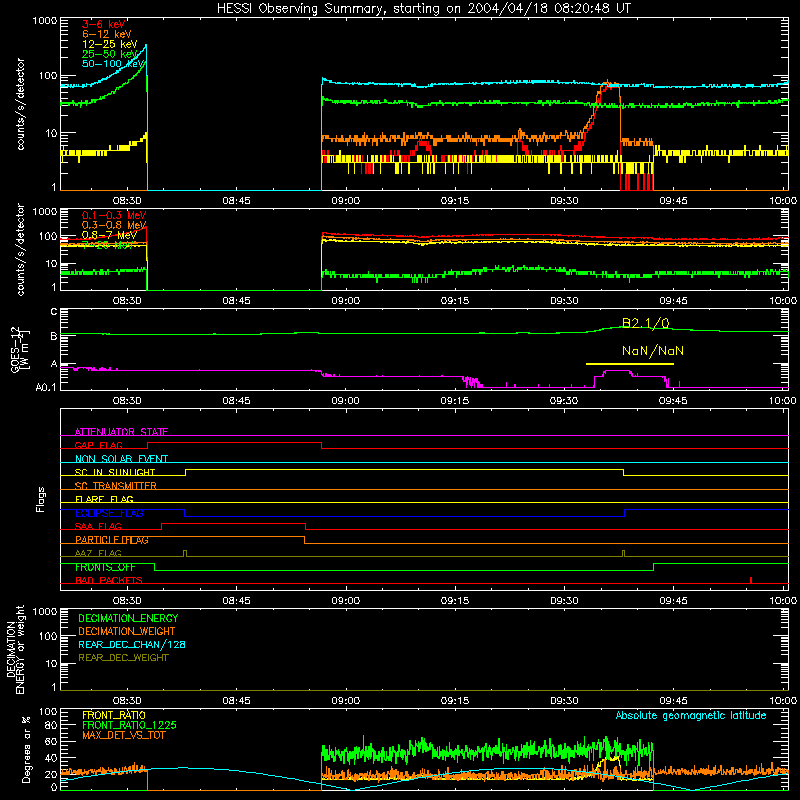Select the 6-12 keV legend label
The width and height of the screenshot is (800, 800).
(107, 34)
